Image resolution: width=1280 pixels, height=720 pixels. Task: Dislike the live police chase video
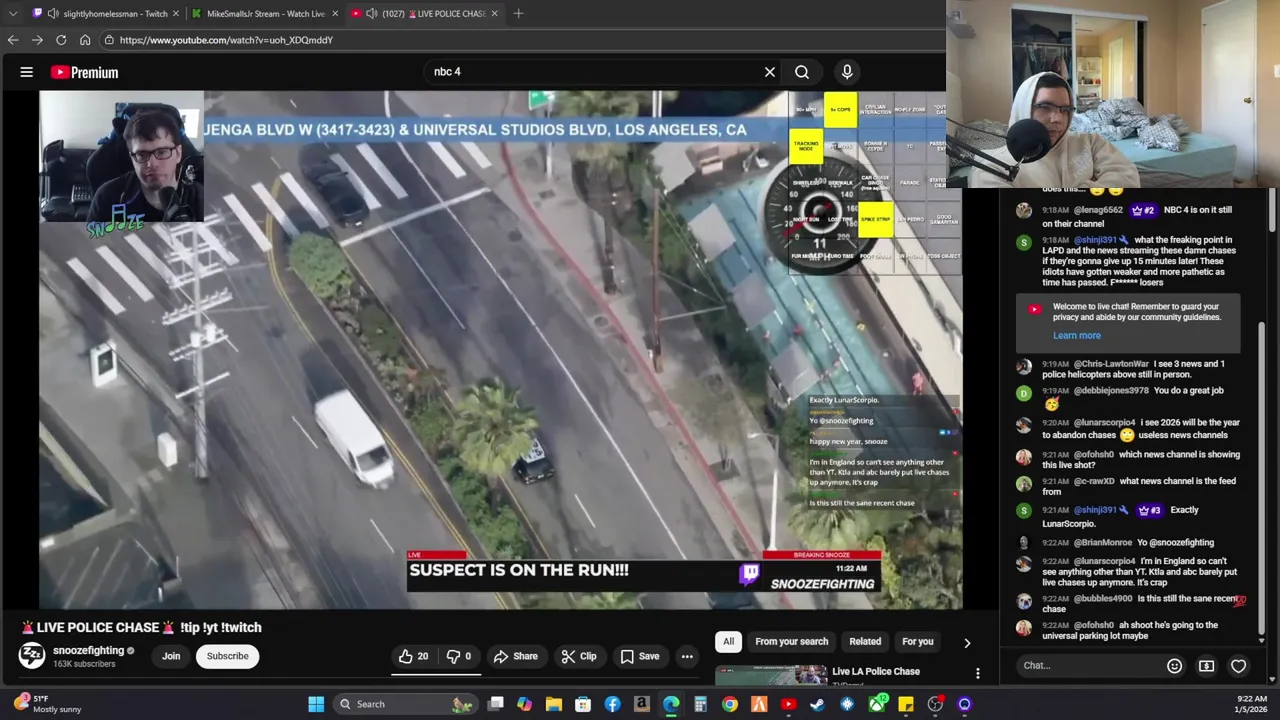pyautogui.click(x=459, y=656)
